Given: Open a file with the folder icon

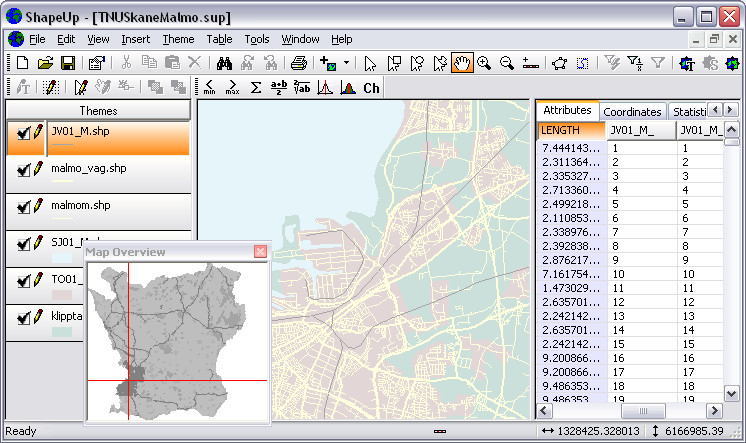Looking at the screenshot, I should point(45,63).
